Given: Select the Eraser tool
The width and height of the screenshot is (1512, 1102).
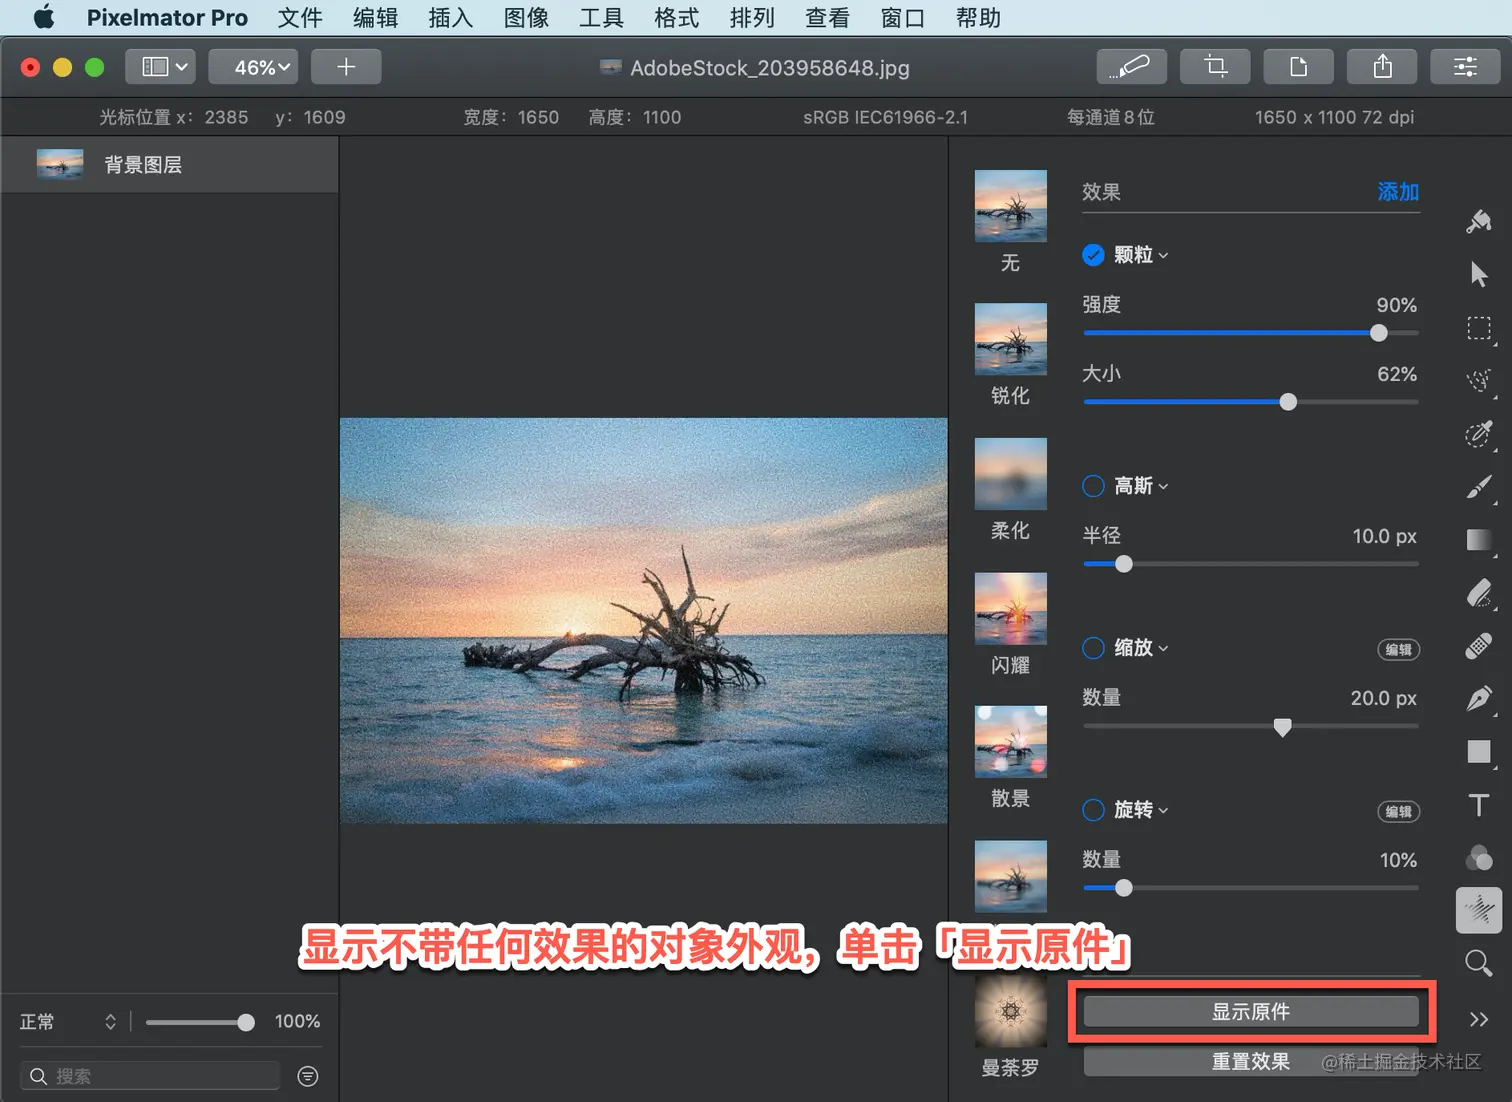Looking at the screenshot, I should tap(1479, 593).
